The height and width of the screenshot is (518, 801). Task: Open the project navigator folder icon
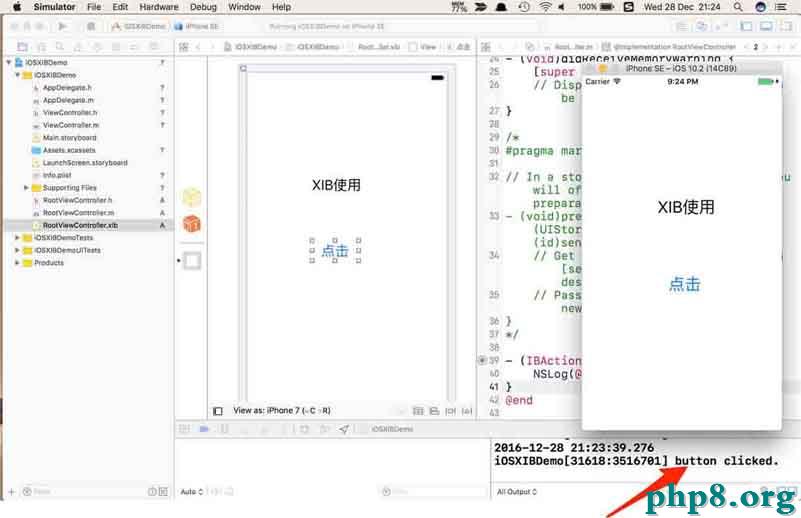[22, 46]
